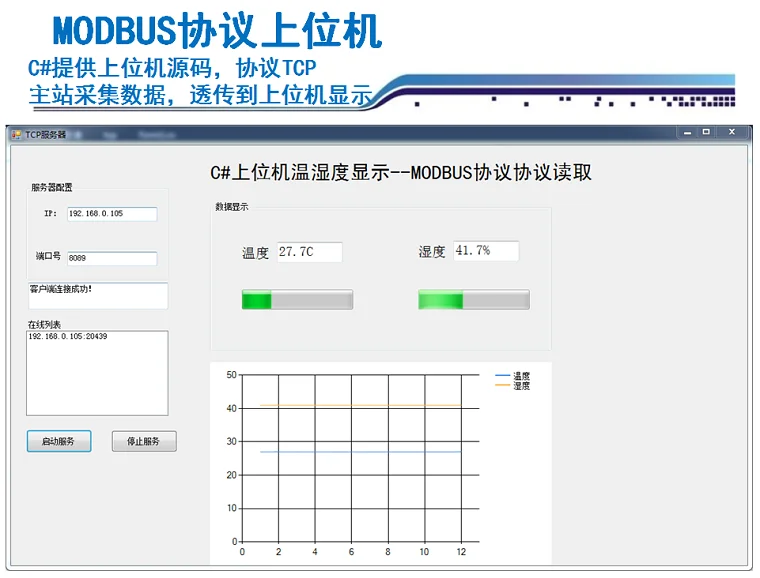
Task: Click the orange humidity line in chart
Action: pos(360,405)
